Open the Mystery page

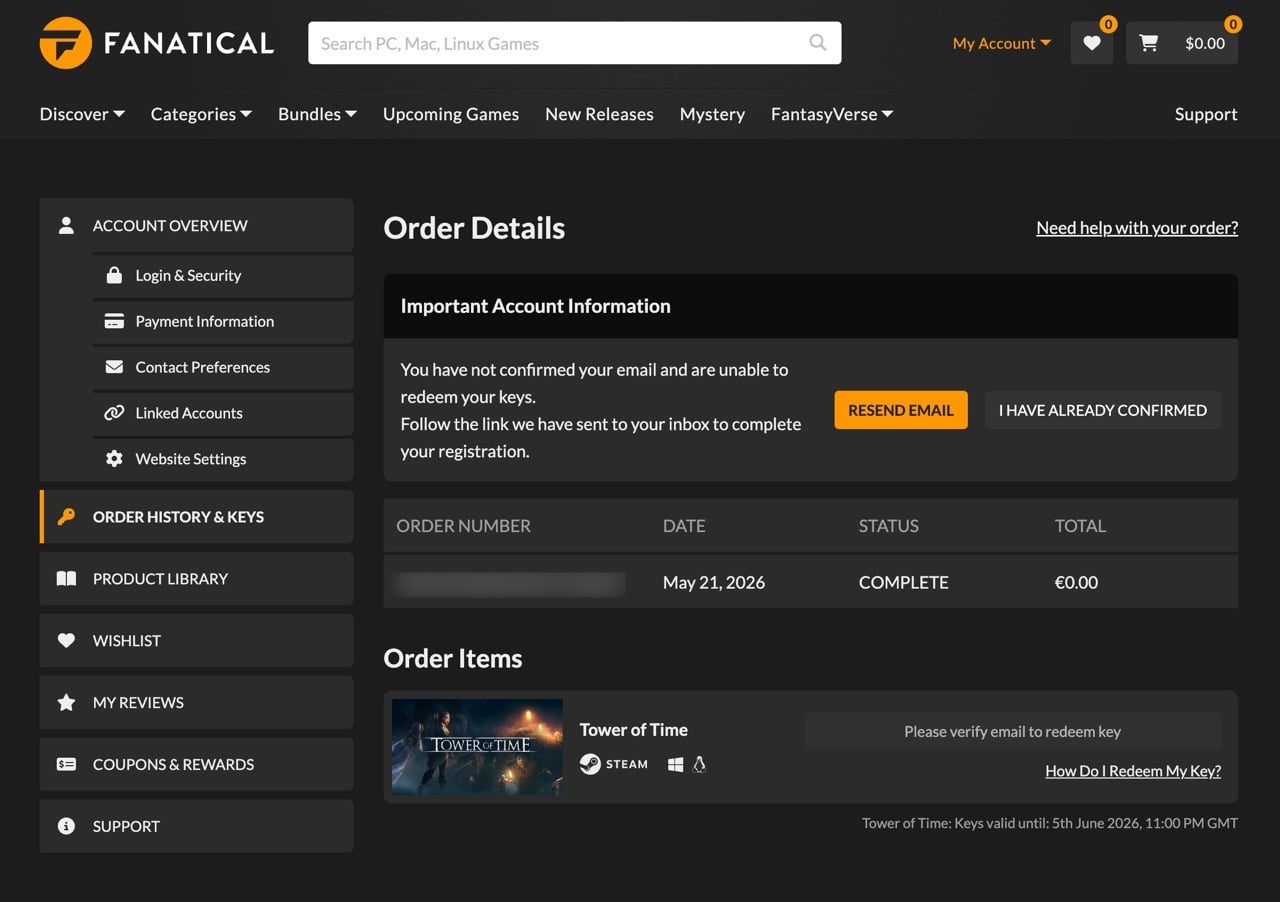pyautogui.click(x=712, y=114)
